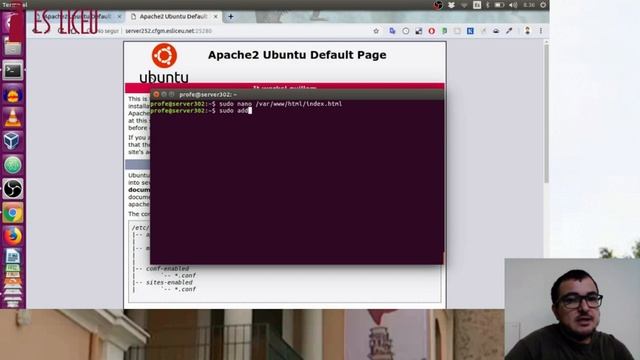Open a new browser tab

[x=231, y=17]
